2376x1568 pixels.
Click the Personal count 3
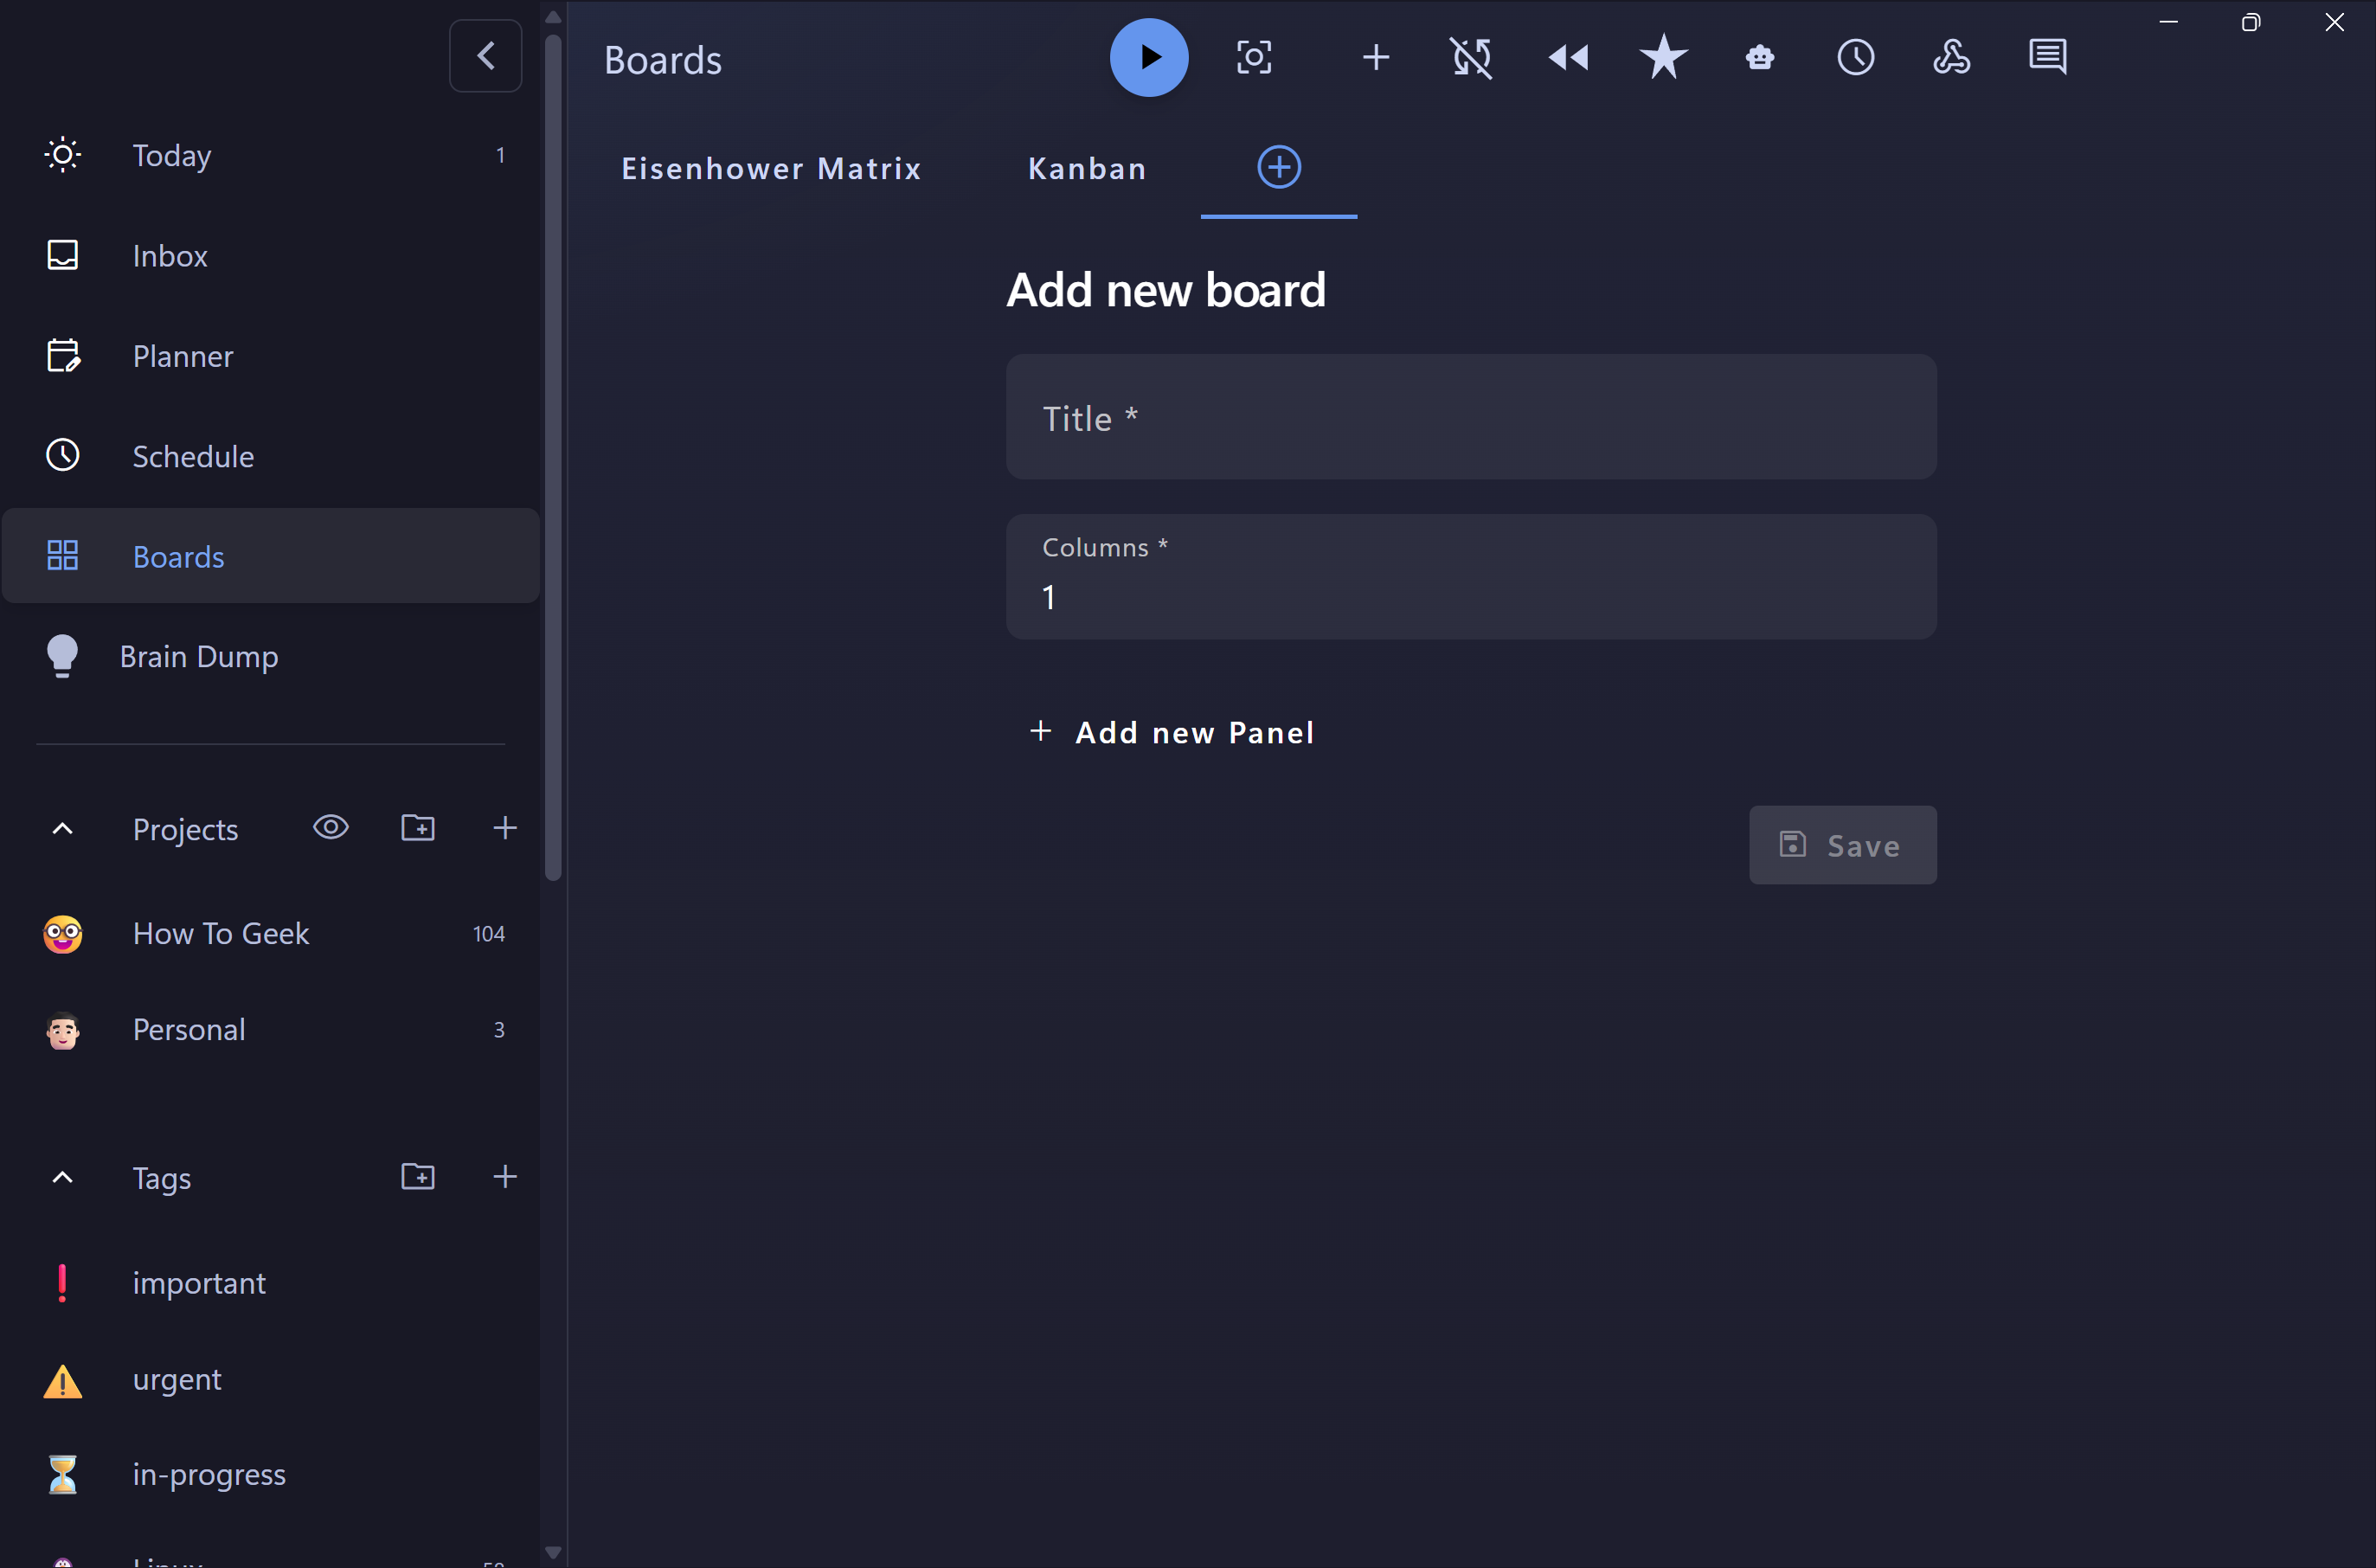(x=499, y=1030)
